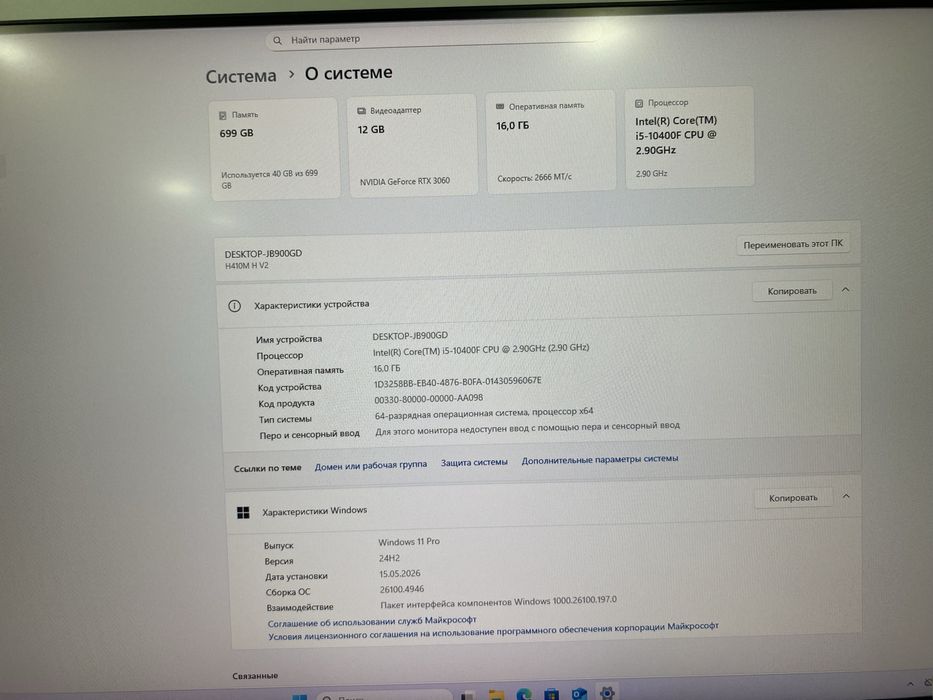Open Task View from the taskbar
933x700 pixels.
tap(468, 695)
